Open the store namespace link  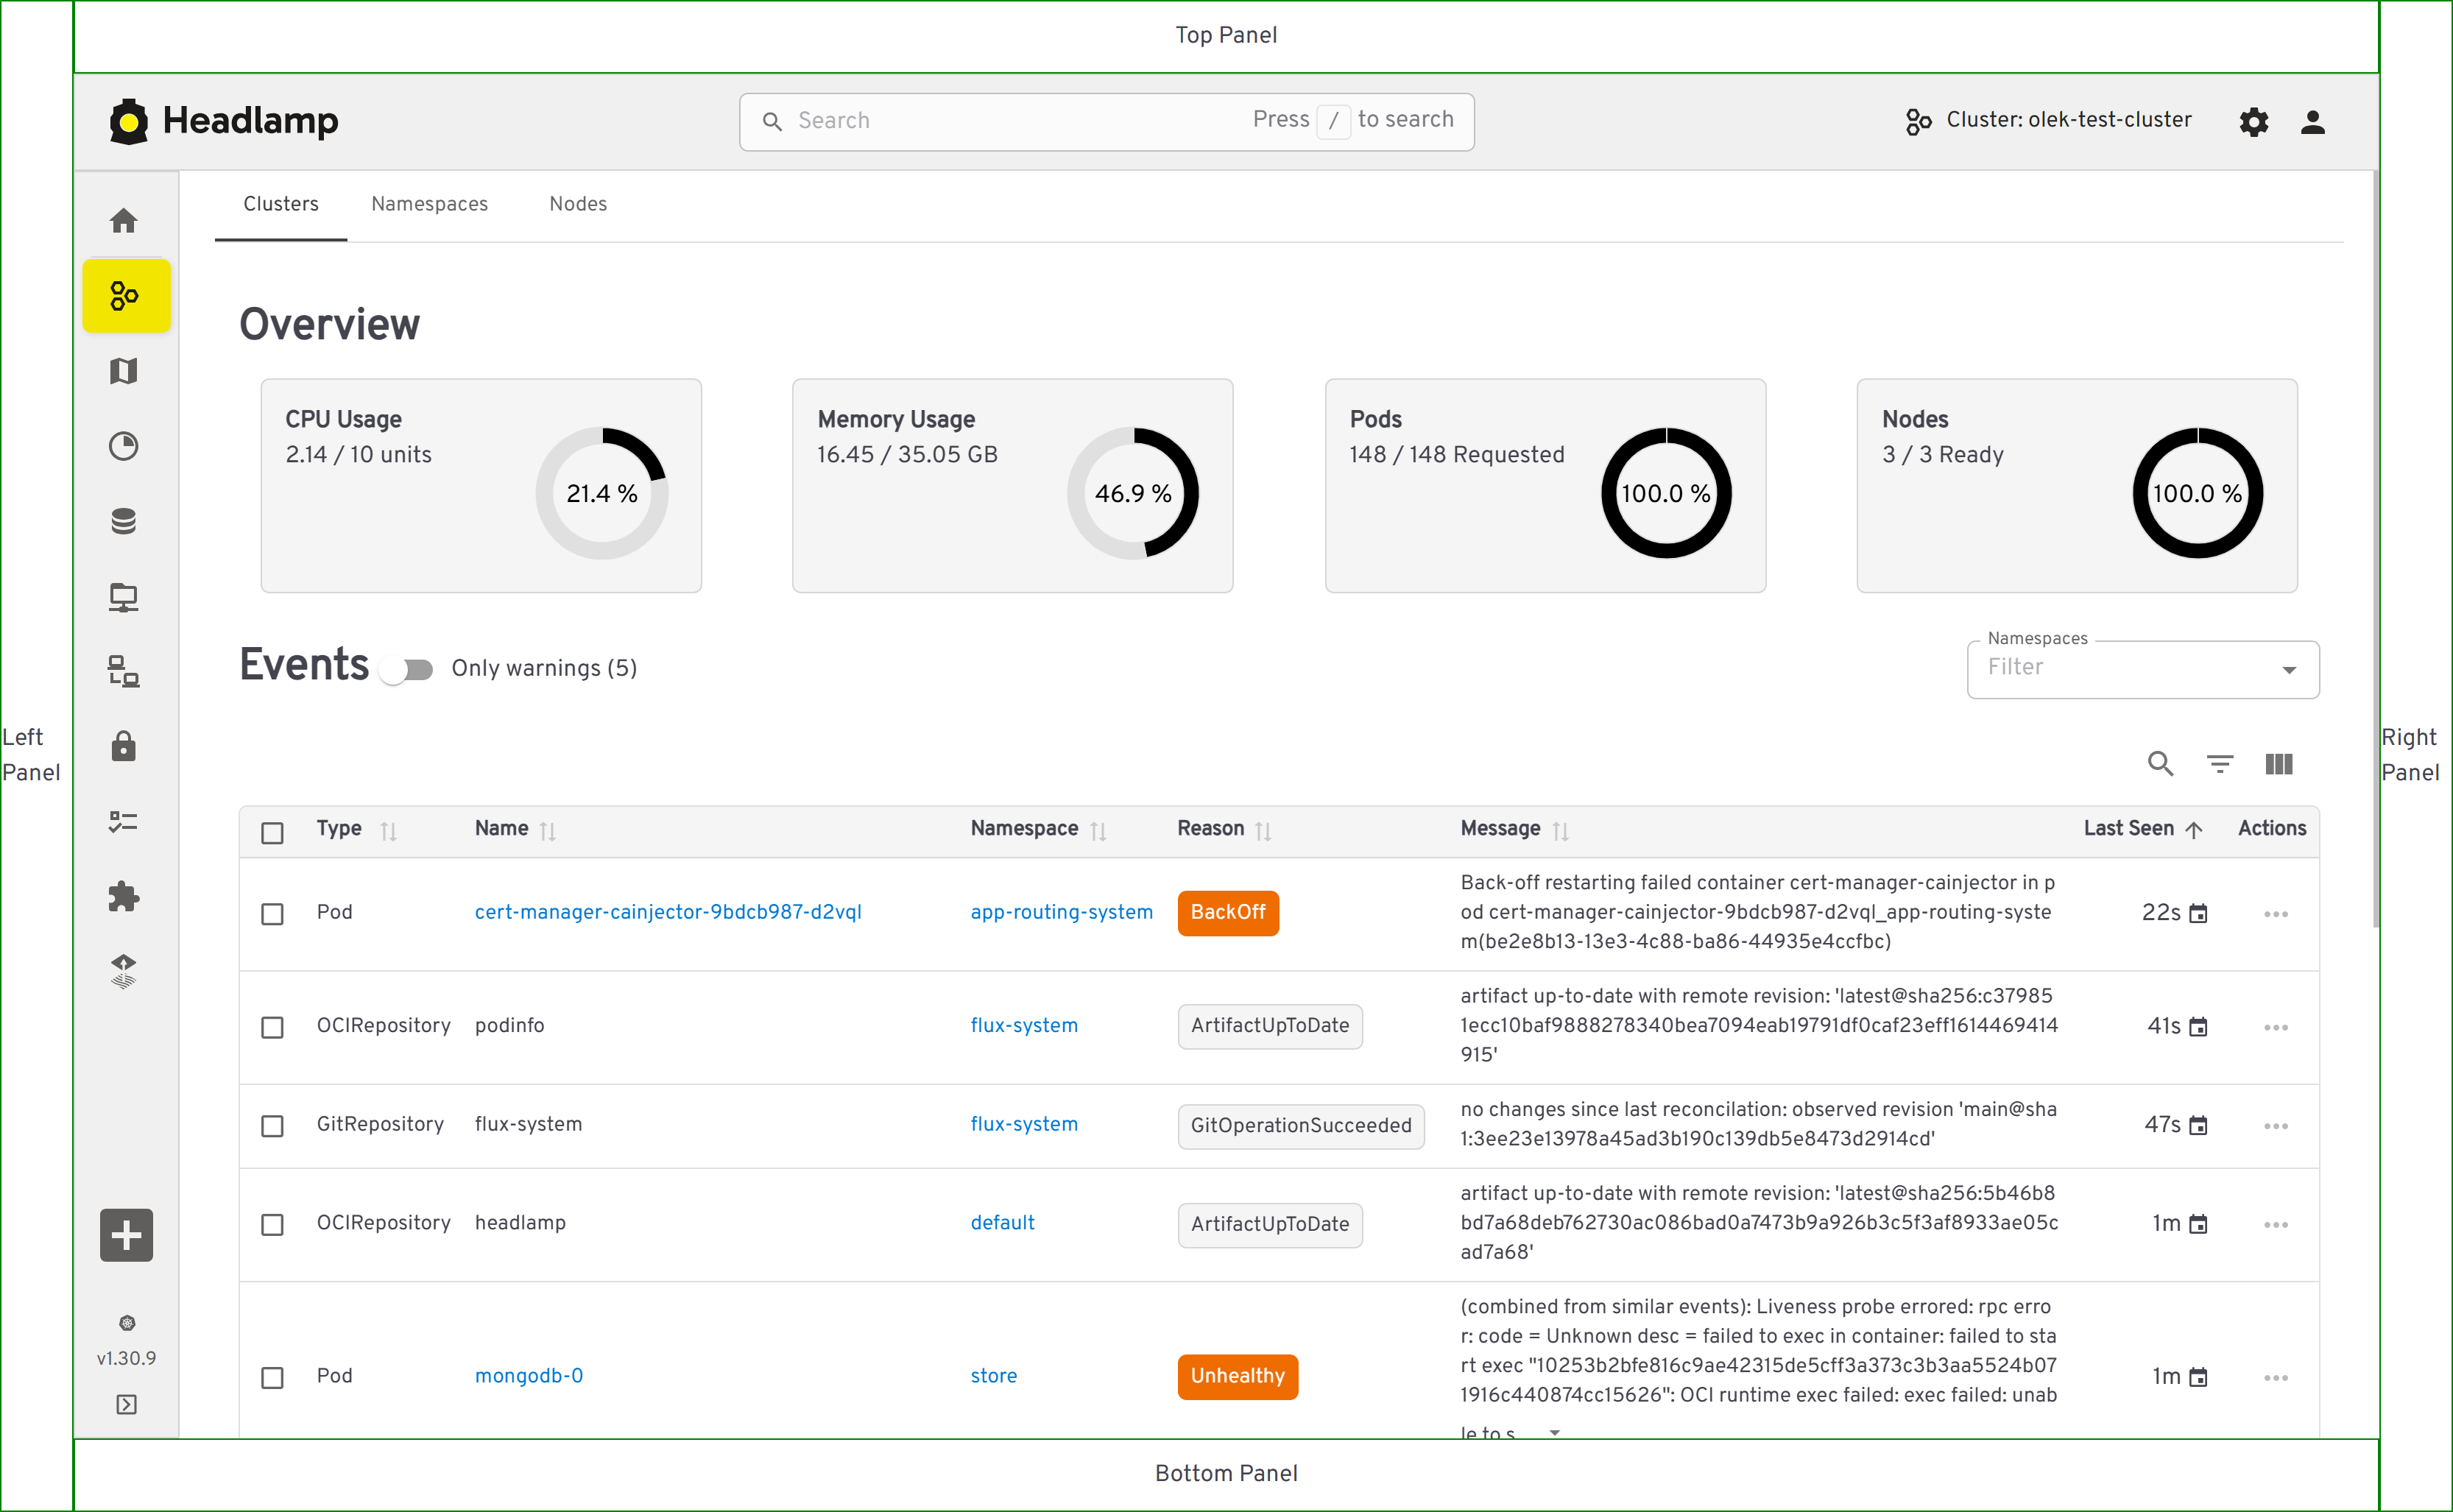pyautogui.click(x=993, y=1376)
